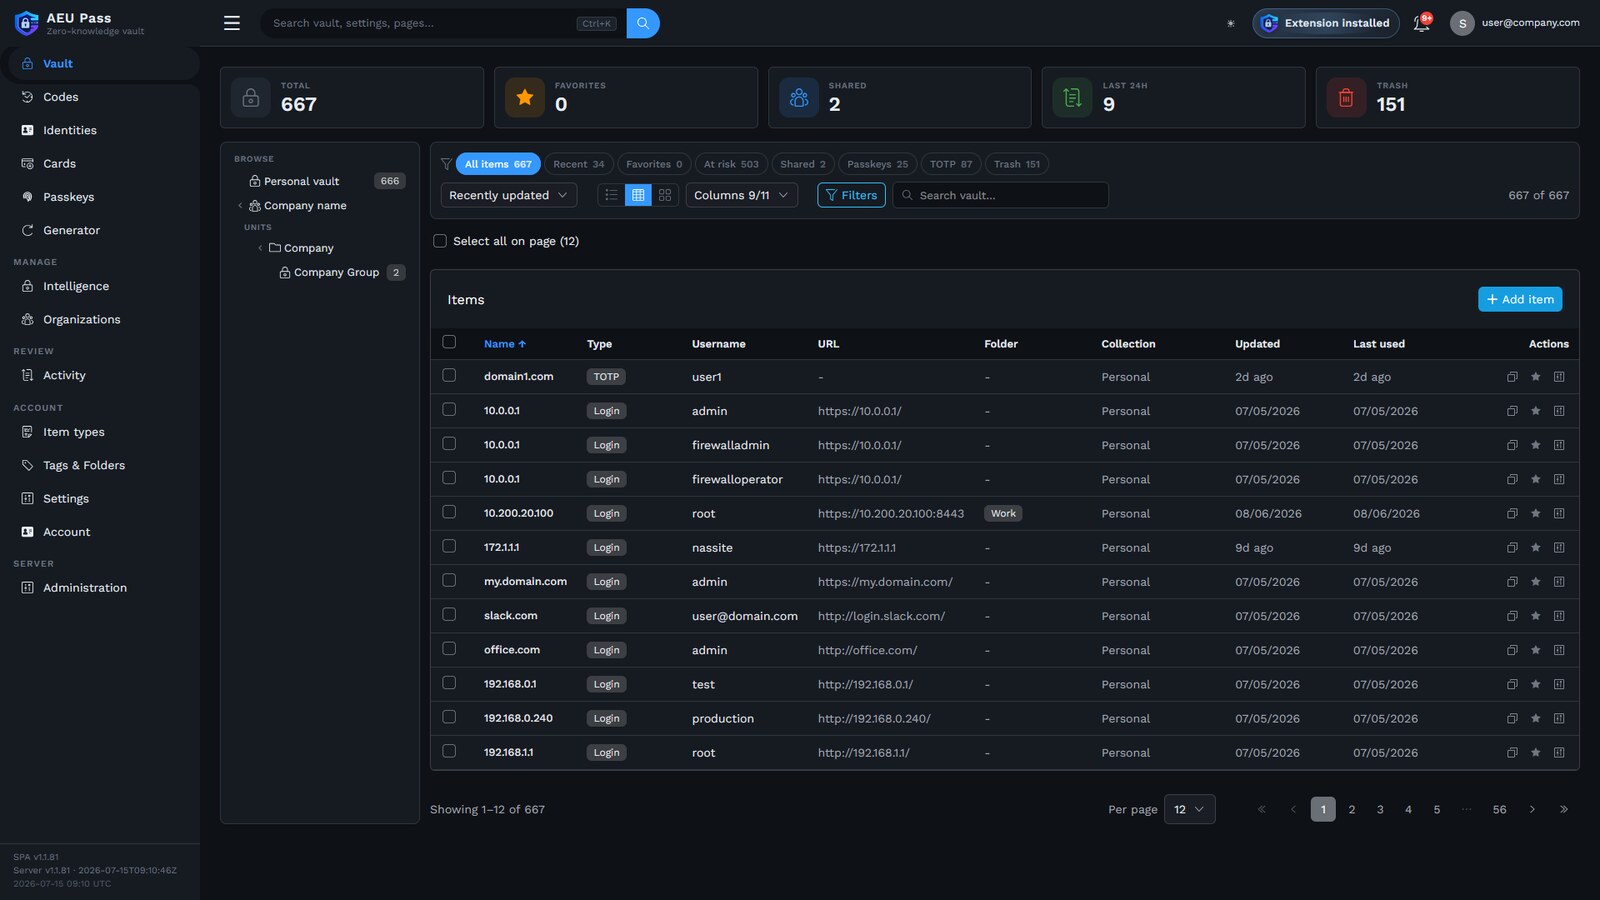Focus the Search vault input field
Image resolution: width=1600 pixels, height=900 pixels.
1000,195
